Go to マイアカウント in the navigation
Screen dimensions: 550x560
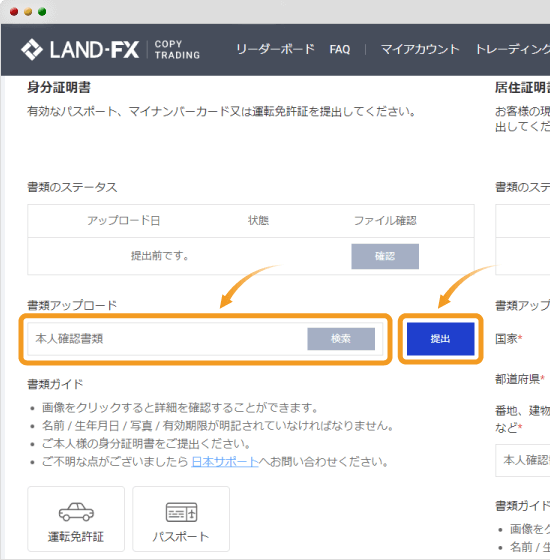pyautogui.click(x=420, y=49)
